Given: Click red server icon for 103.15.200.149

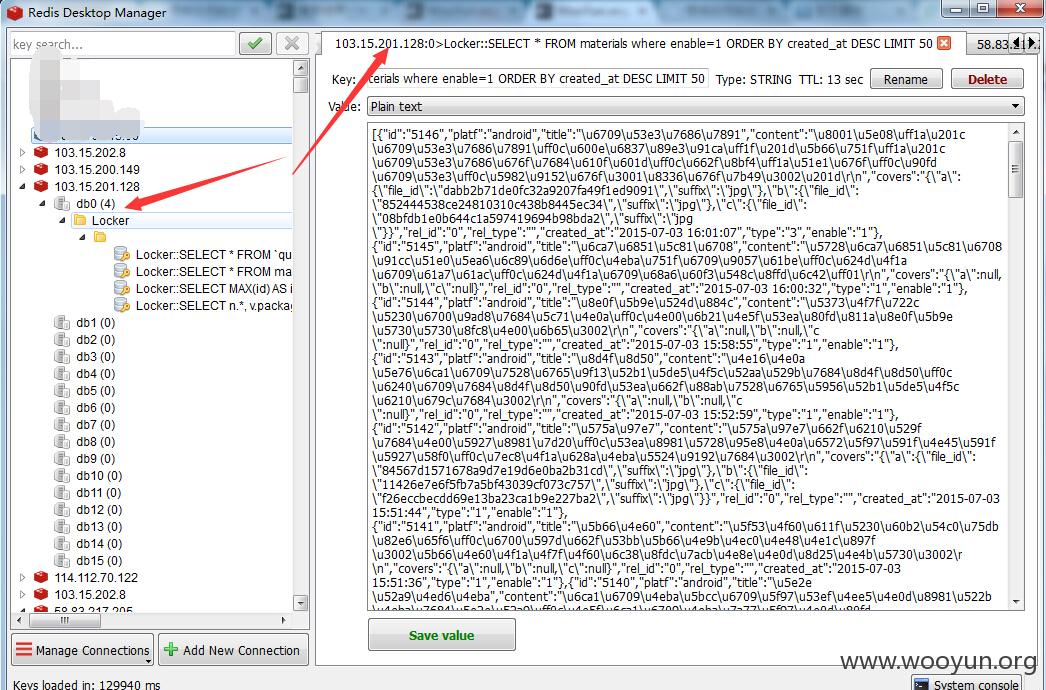Looking at the screenshot, I should (41, 169).
